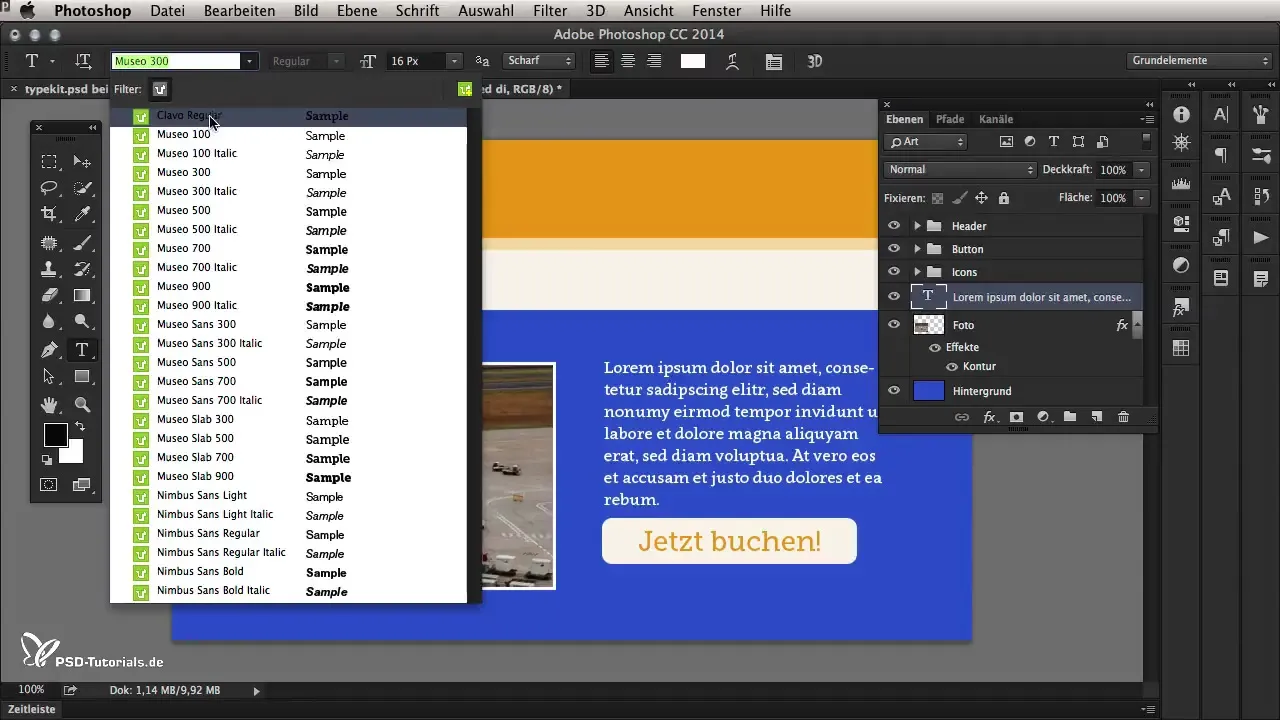The height and width of the screenshot is (720, 1280).
Task: Select the Rectangle shape tool
Action: pos(83,376)
